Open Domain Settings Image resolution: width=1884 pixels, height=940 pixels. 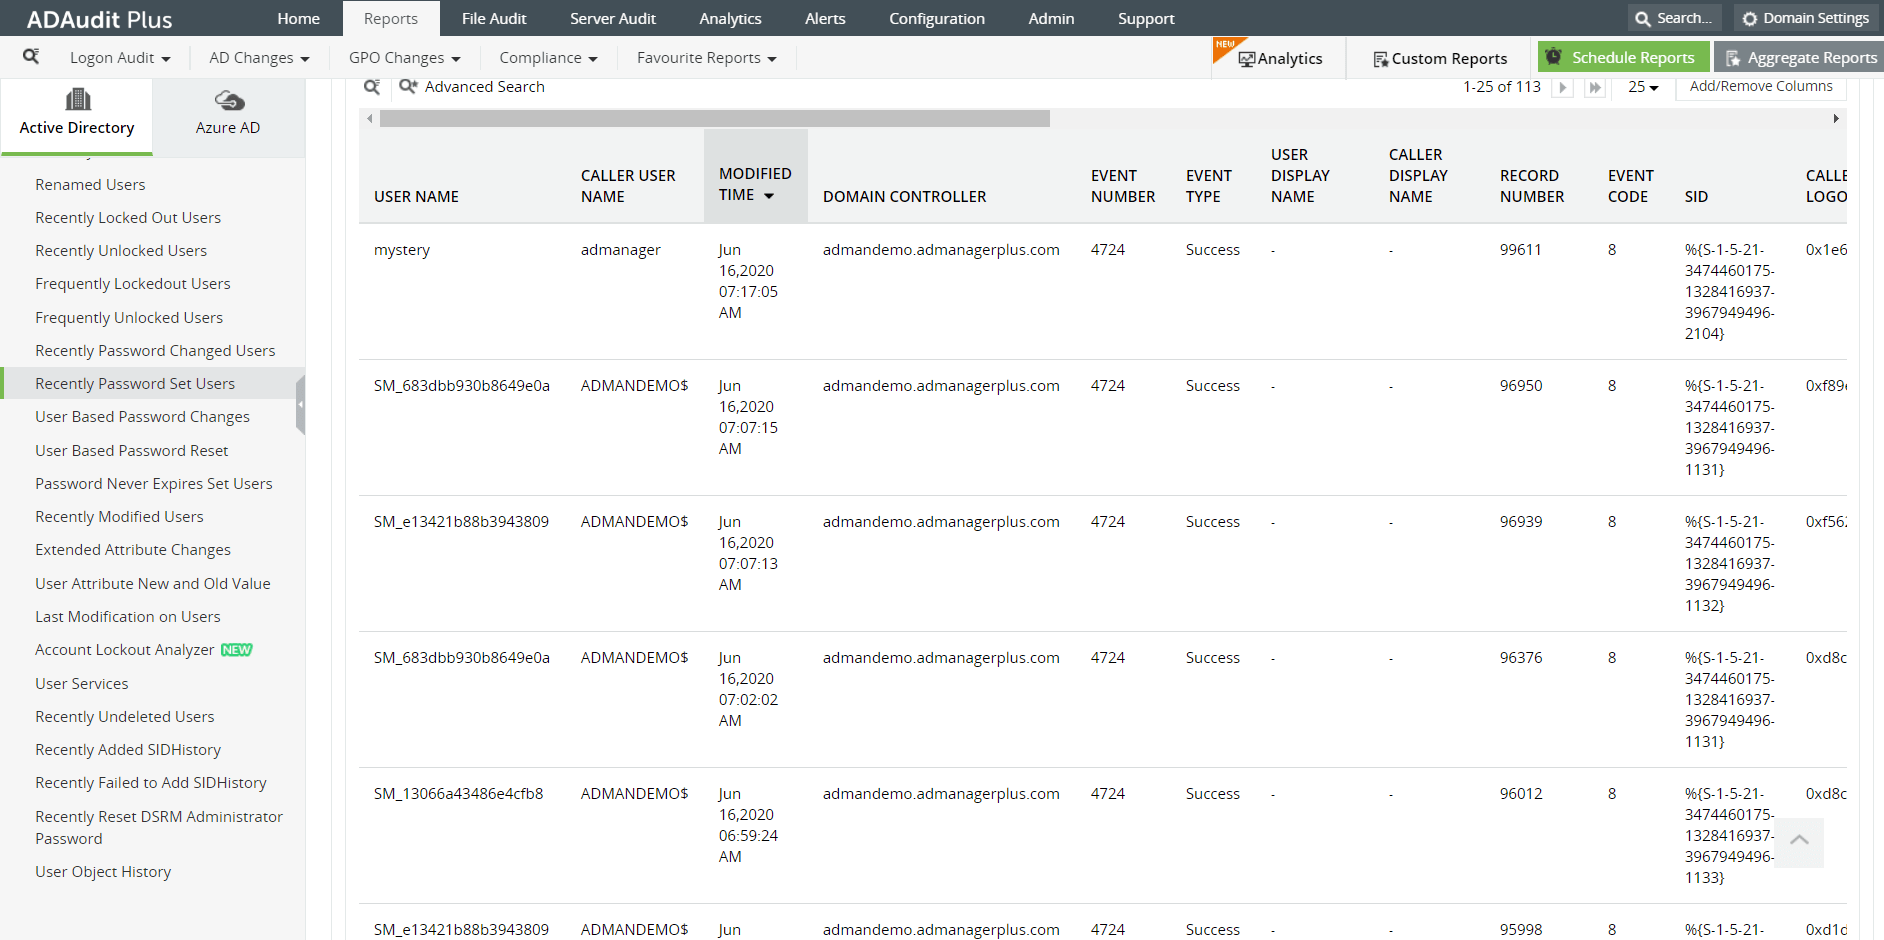tap(1805, 18)
